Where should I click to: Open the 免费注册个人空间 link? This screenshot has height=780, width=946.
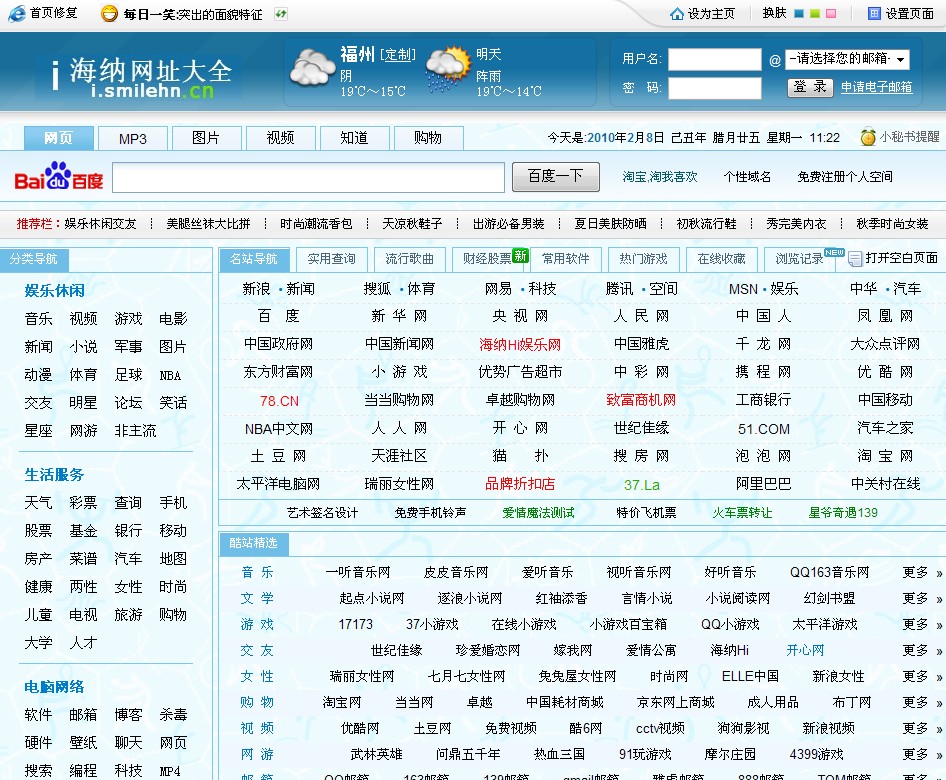pos(845,177)
